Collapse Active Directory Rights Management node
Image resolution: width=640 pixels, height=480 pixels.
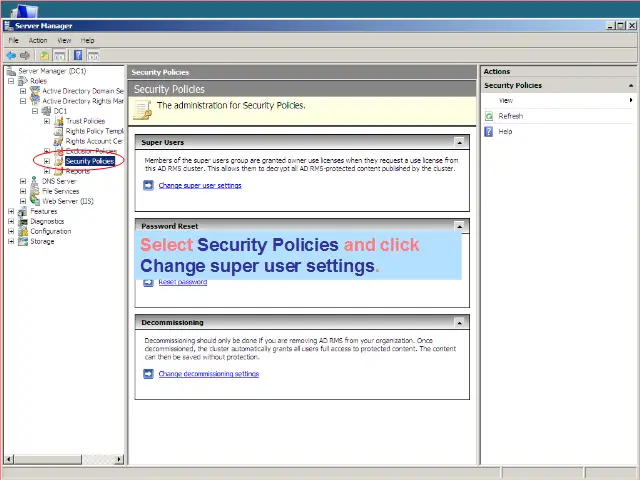[x=23, y=101]
